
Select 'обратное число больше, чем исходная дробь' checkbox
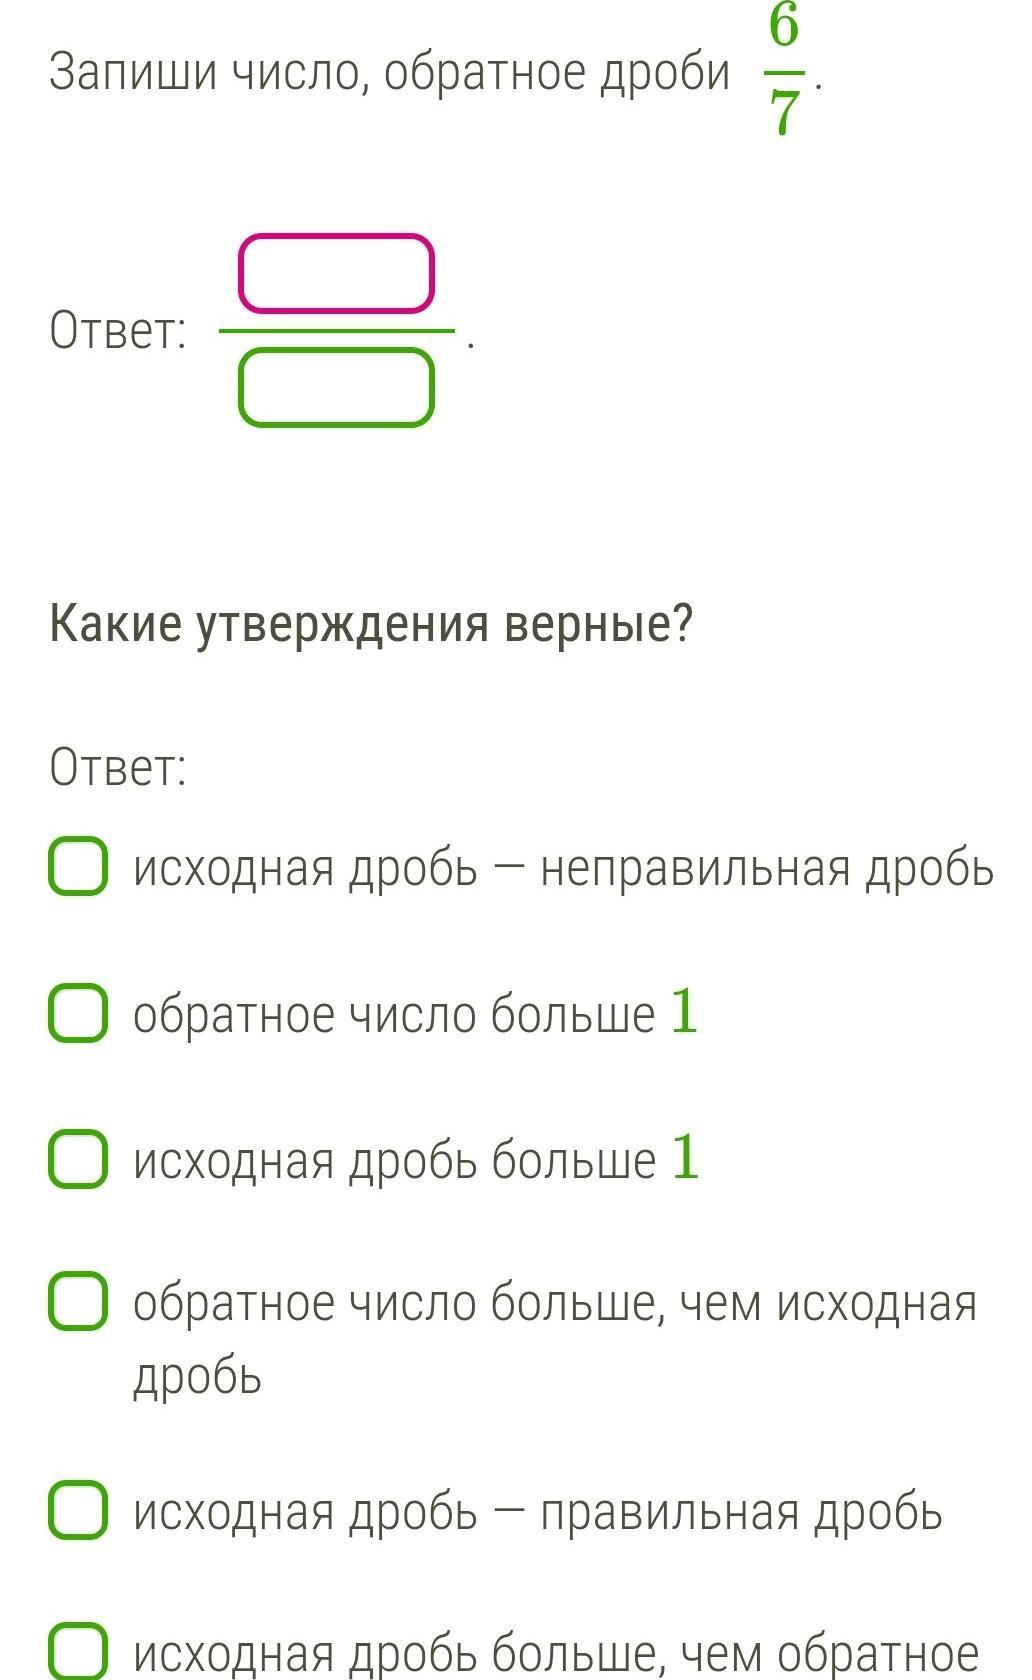(x=78, y=1301)
